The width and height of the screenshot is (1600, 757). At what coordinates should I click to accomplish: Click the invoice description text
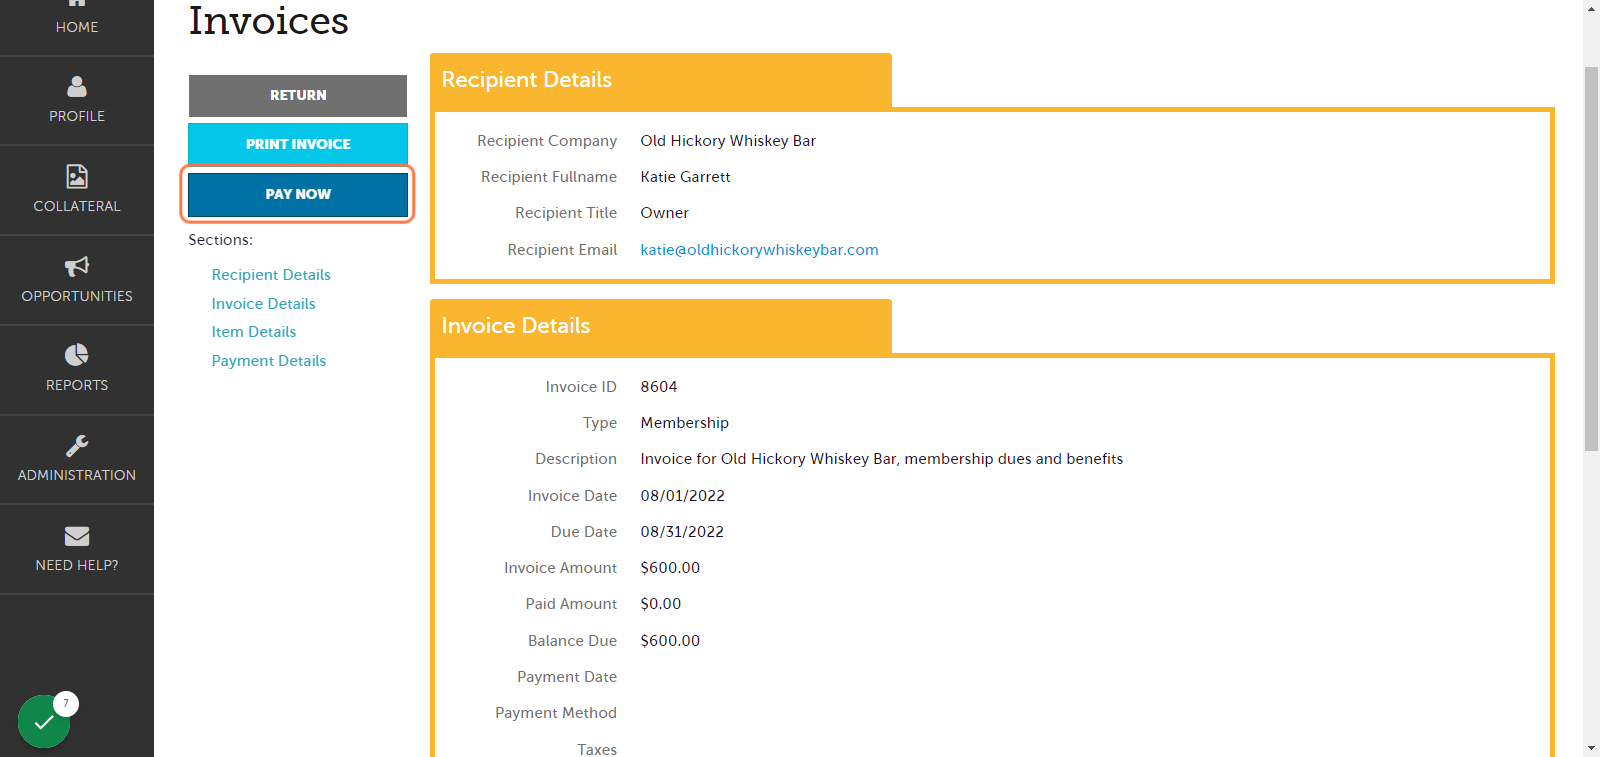pos(882,459)
